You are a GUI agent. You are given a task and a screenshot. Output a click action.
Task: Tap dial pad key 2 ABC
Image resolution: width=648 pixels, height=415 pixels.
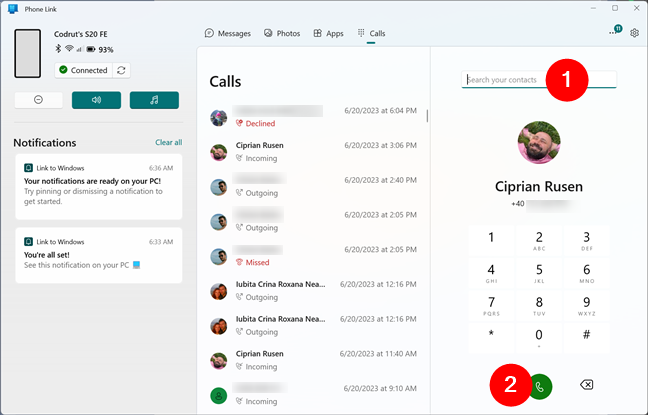tap(539, 241)
